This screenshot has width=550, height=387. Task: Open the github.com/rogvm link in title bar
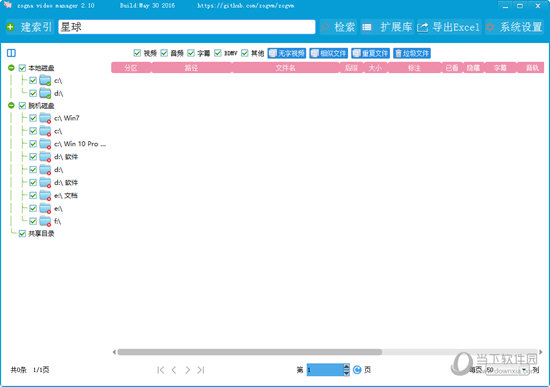click(246, 5)
